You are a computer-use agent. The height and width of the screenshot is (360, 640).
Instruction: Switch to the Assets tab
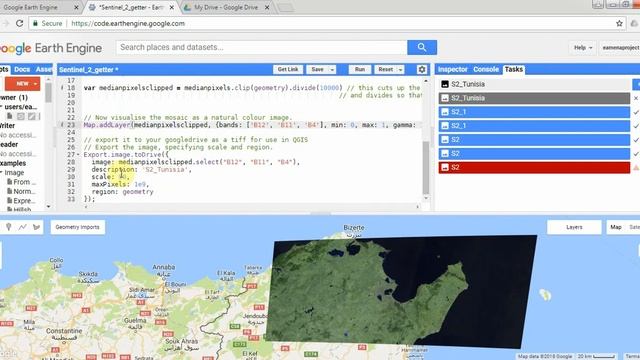click(43, 69)
